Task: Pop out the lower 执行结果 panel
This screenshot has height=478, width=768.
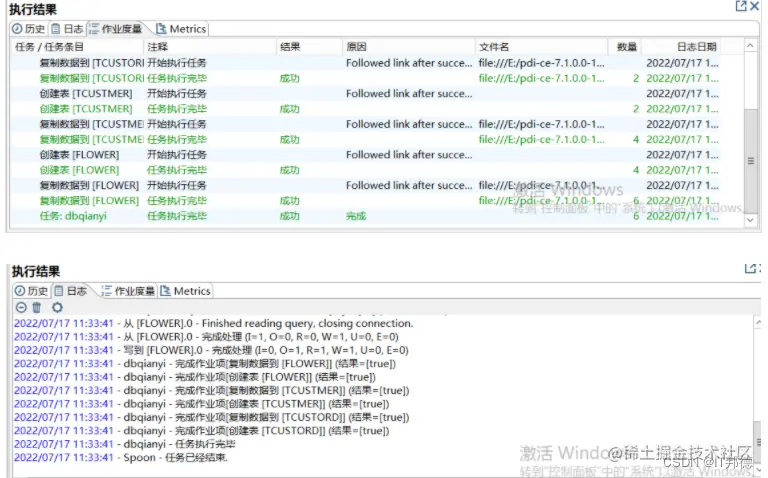Action: [x=750, y=268]
